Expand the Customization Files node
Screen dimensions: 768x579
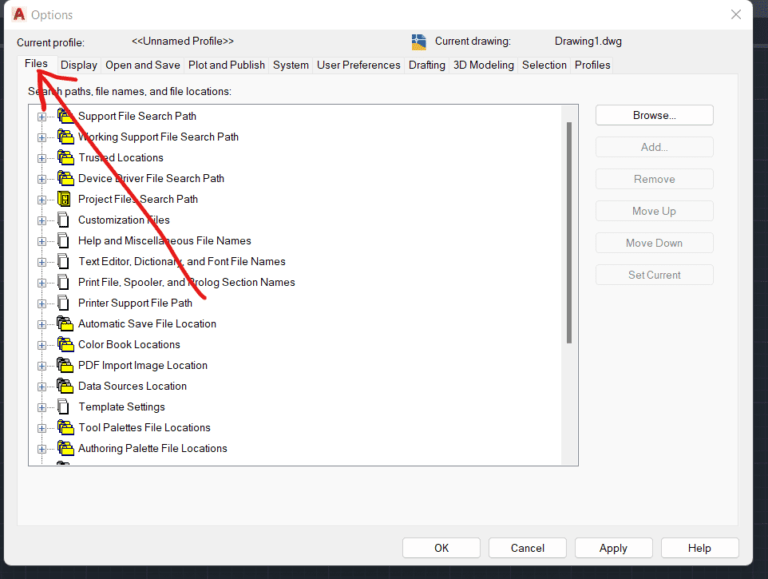42,220
